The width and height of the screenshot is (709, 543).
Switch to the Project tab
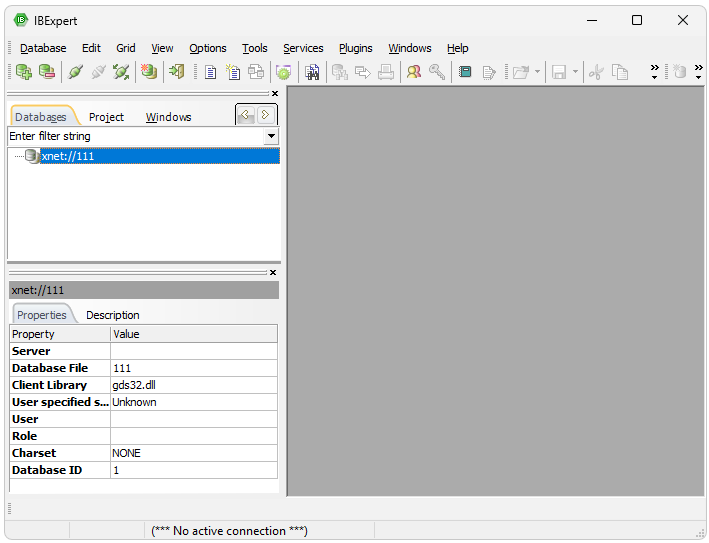[x=106, y=117]
